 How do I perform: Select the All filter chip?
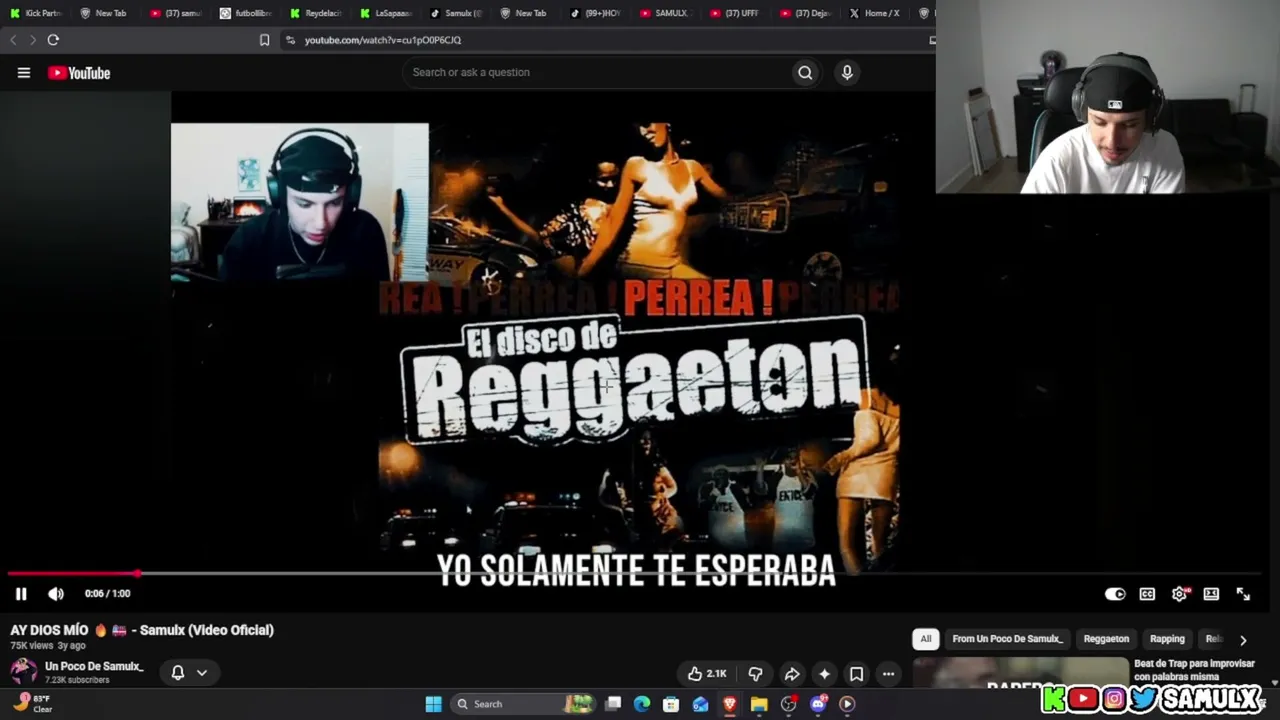926,639
